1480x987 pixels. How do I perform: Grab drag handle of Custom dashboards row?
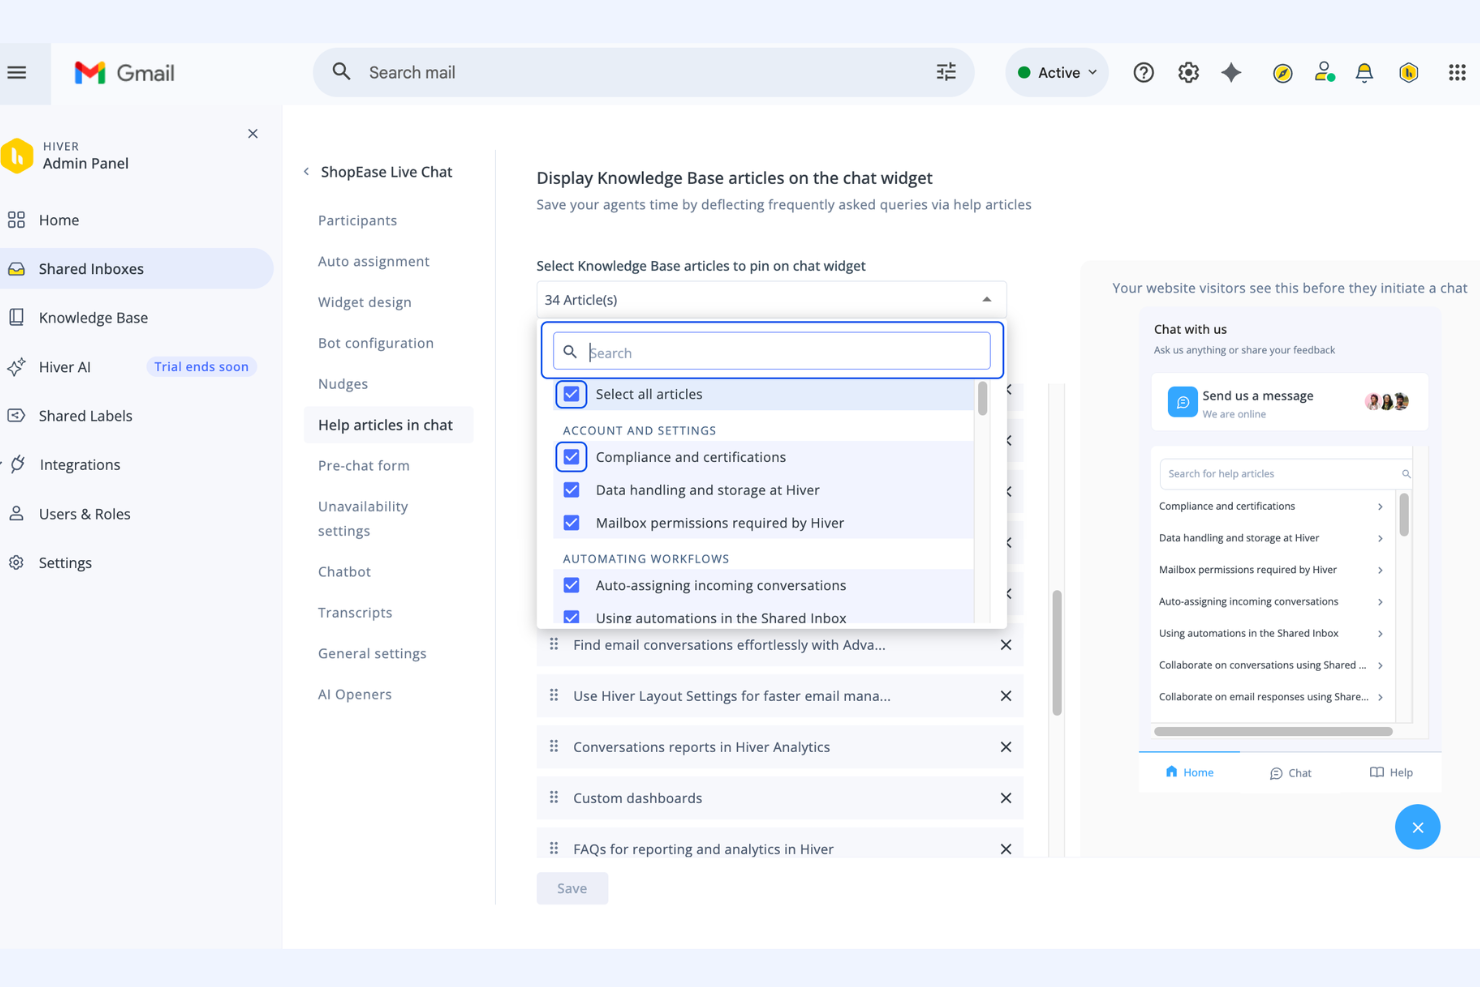tap(554, 797)
